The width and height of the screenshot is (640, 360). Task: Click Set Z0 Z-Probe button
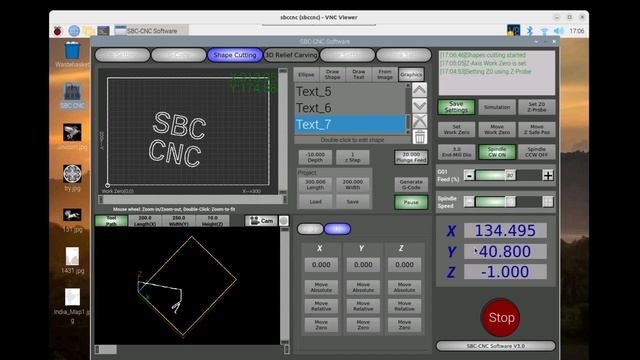536,107
